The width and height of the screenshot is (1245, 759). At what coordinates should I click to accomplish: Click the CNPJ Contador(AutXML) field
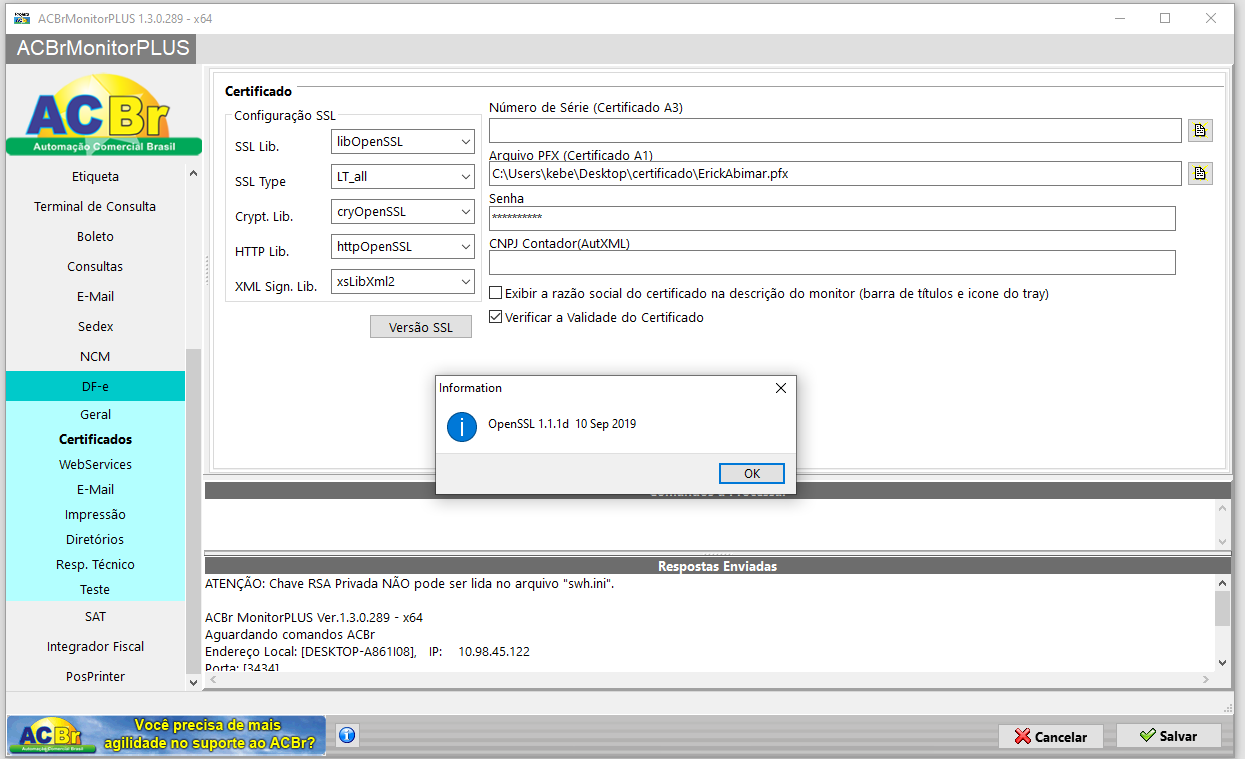[x=832, y=262]
